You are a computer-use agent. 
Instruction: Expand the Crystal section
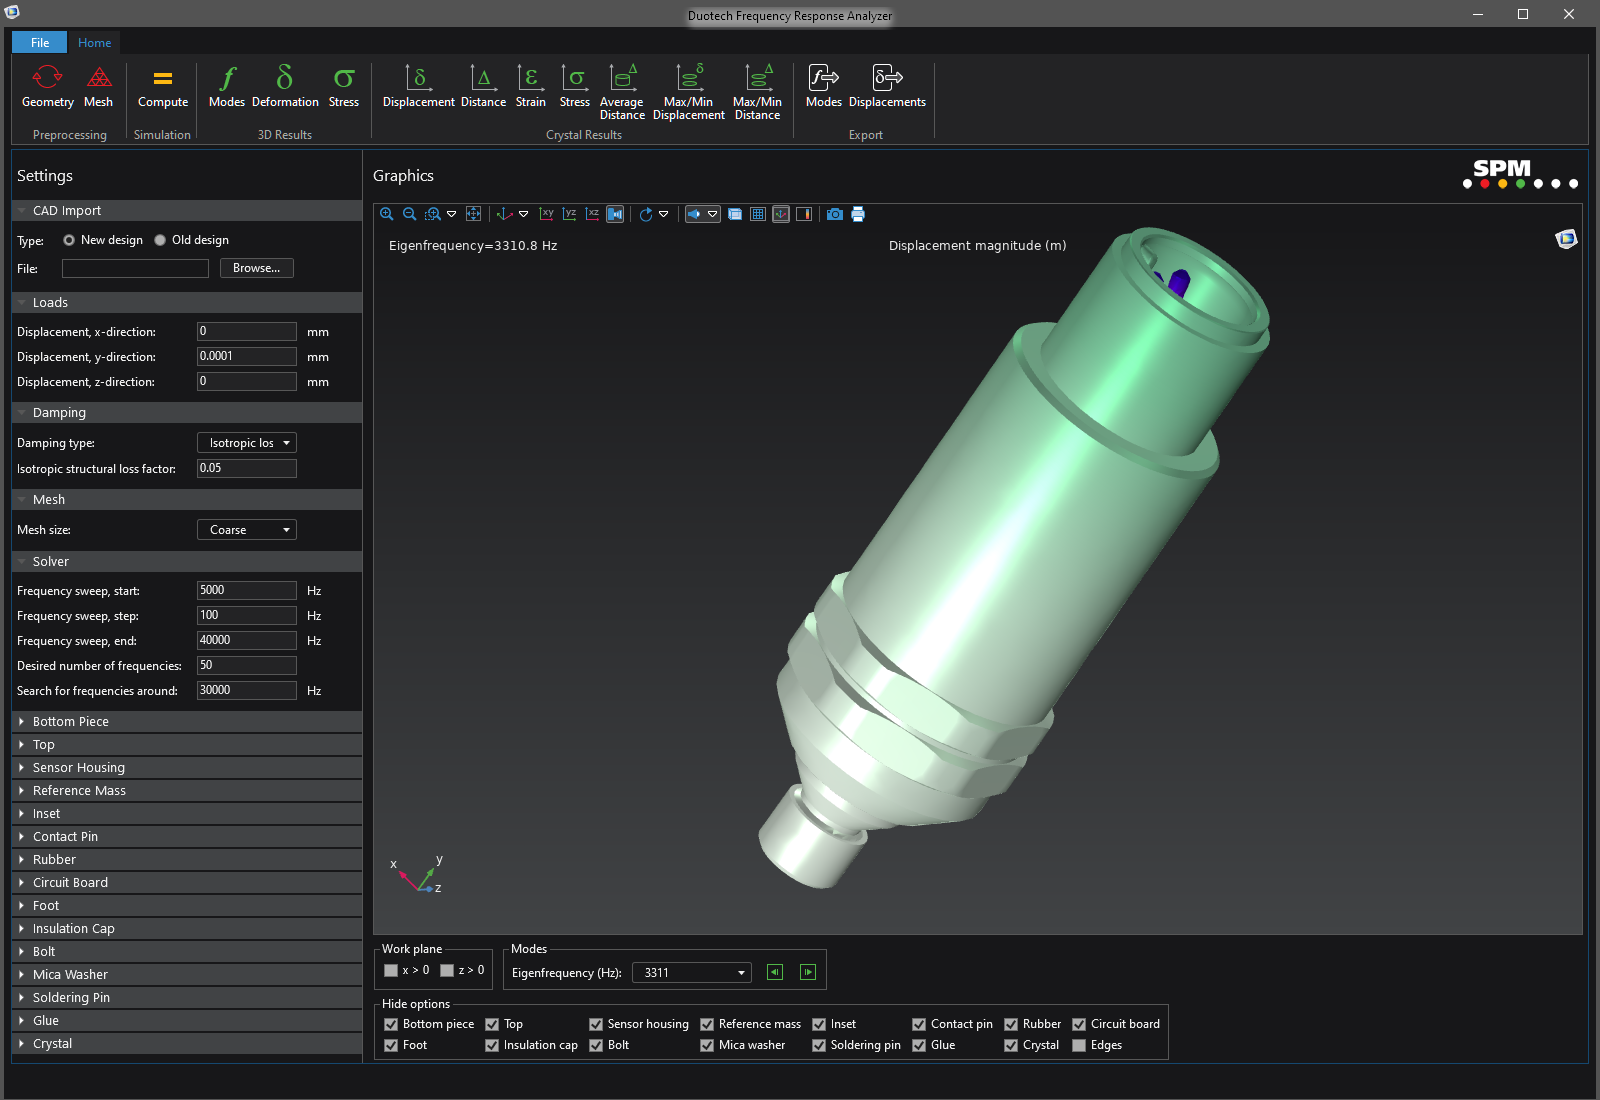(187, 1044)
